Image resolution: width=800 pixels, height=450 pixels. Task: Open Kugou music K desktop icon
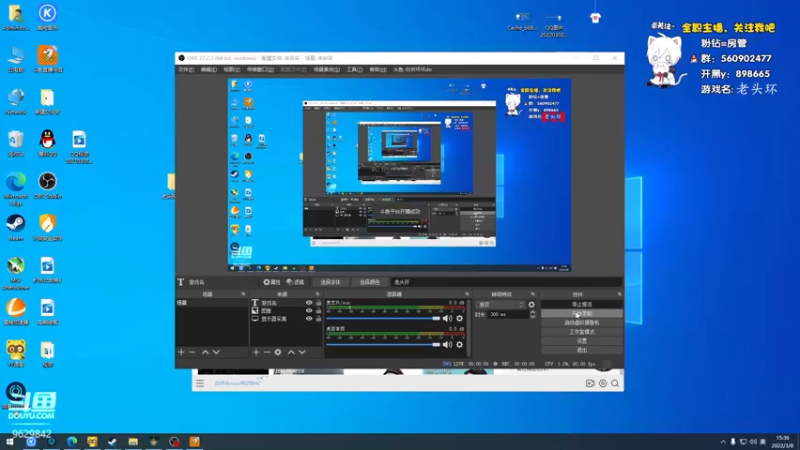click(47, 17)
